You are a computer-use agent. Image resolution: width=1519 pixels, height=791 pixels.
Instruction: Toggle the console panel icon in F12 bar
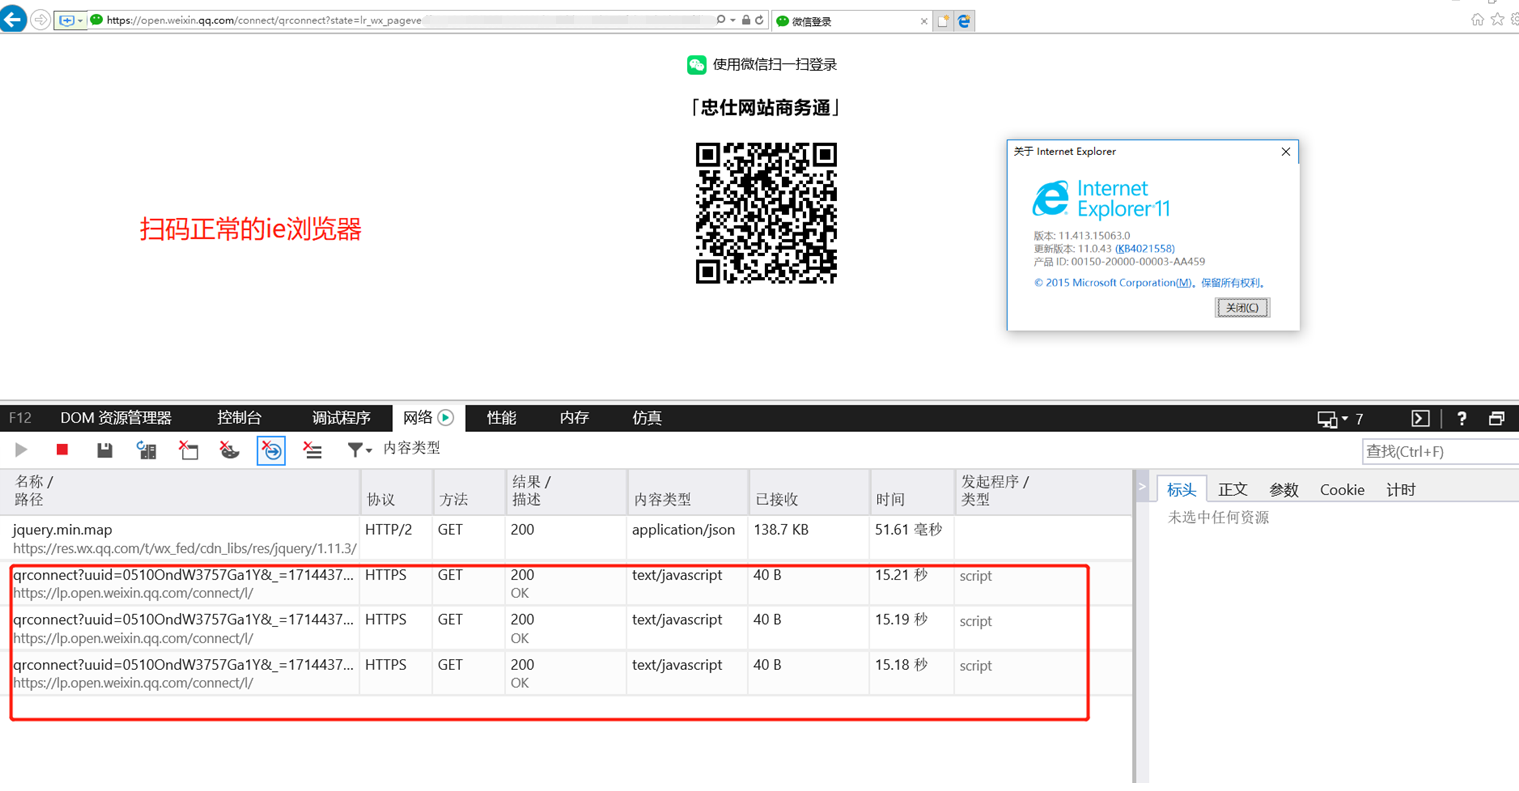tap(1420, 419)
